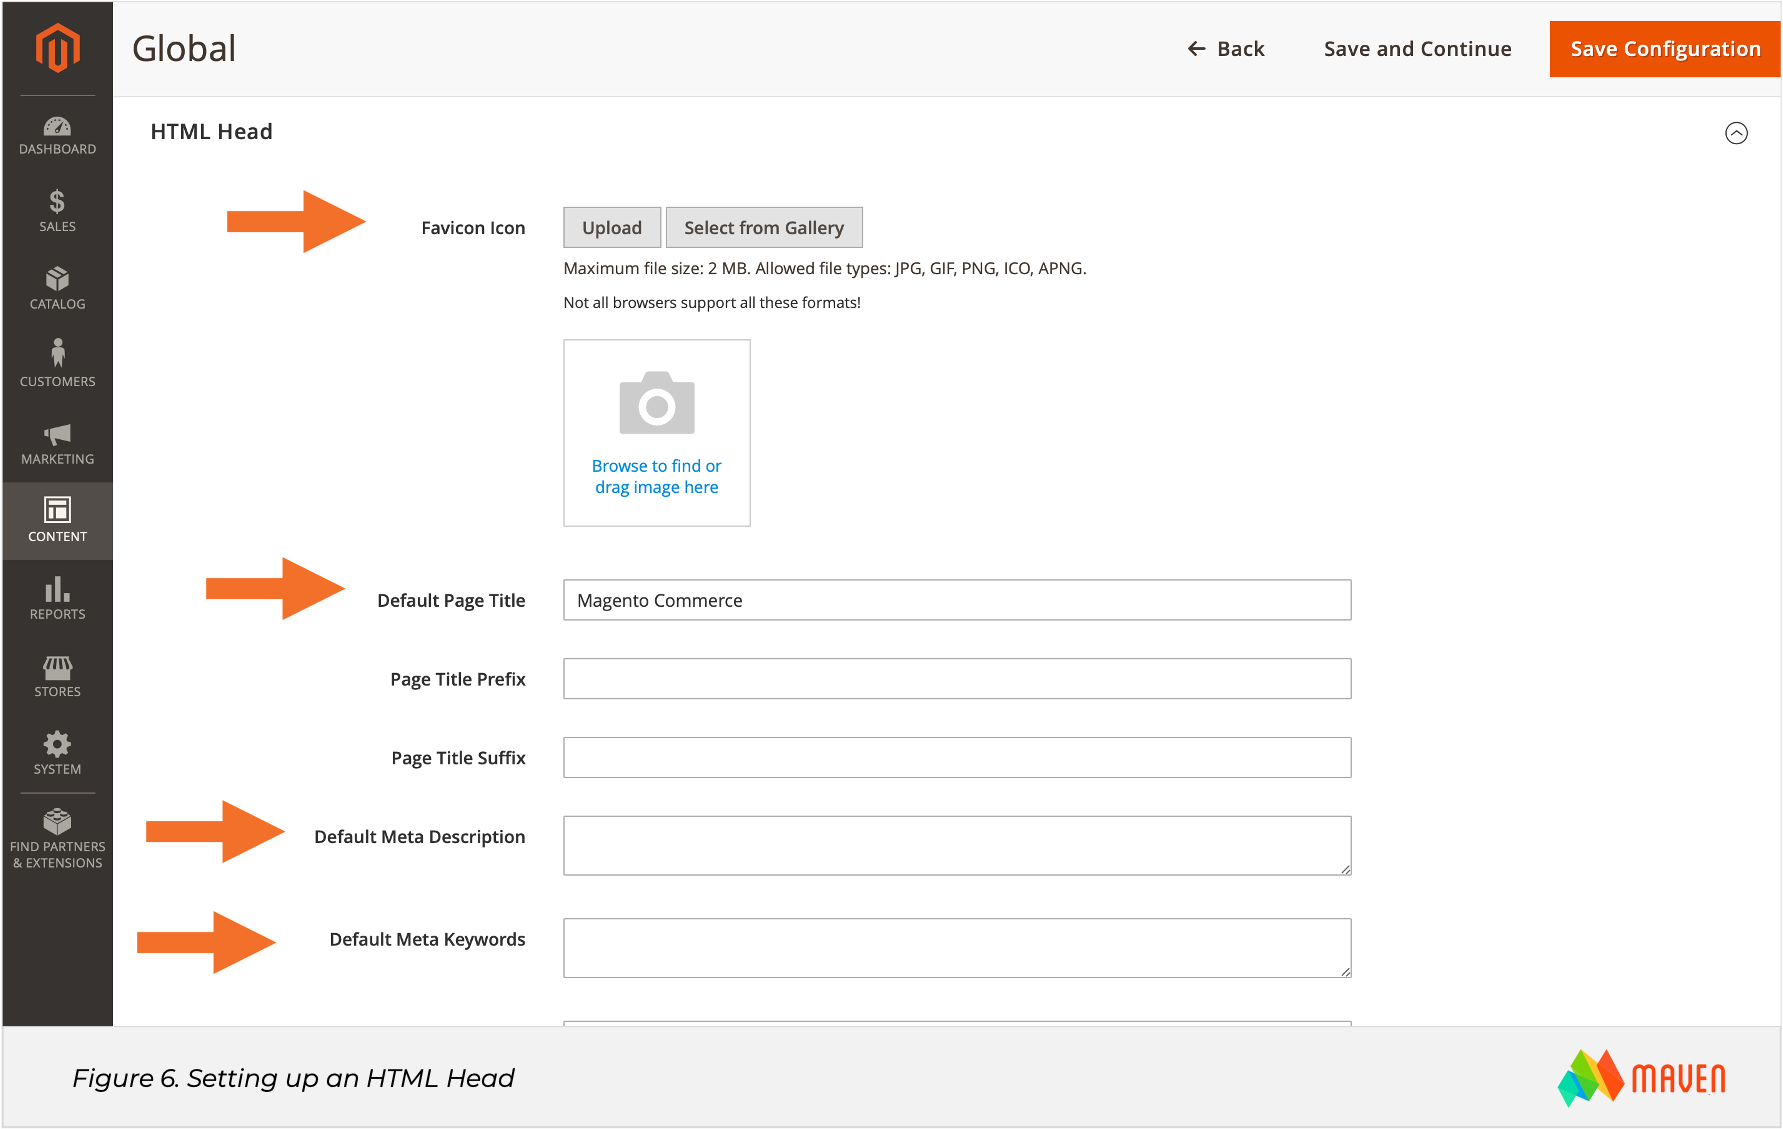
Task: Focus the Default Meta Keywords textarea
Action: (957, 948)
